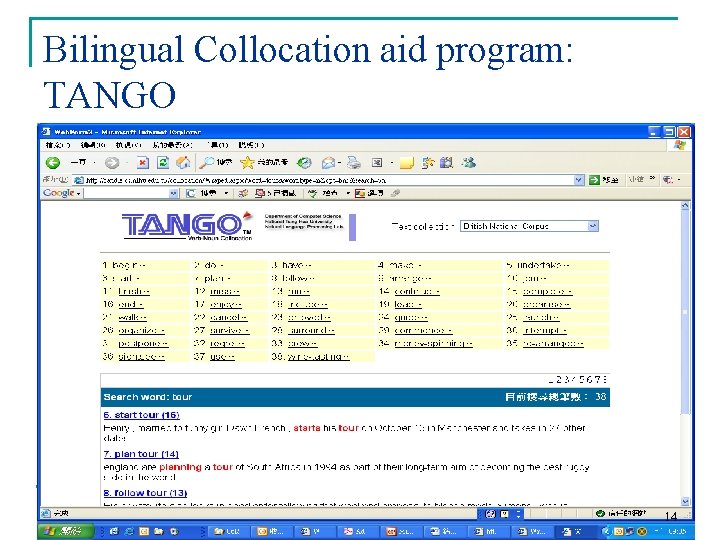This screenshot has height=540, width=720.
Task: Open the third menu in menu bar
Action: coord(128,145)
